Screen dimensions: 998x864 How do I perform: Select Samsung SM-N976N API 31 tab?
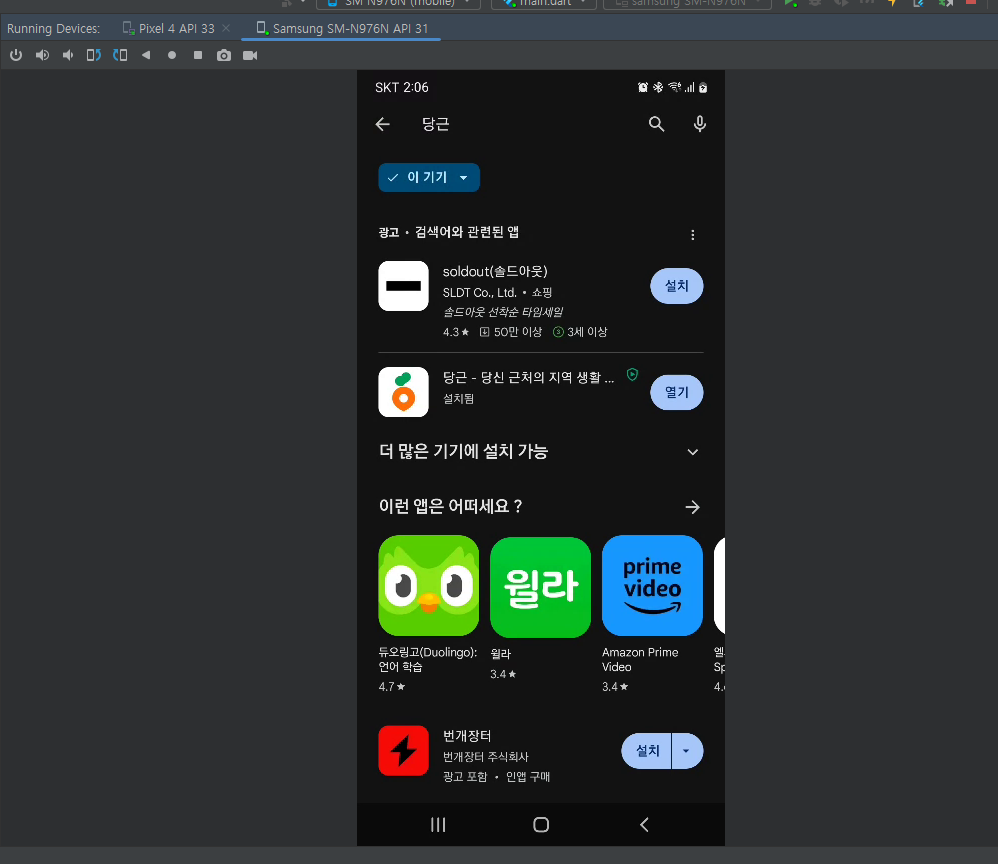[342, 29]
